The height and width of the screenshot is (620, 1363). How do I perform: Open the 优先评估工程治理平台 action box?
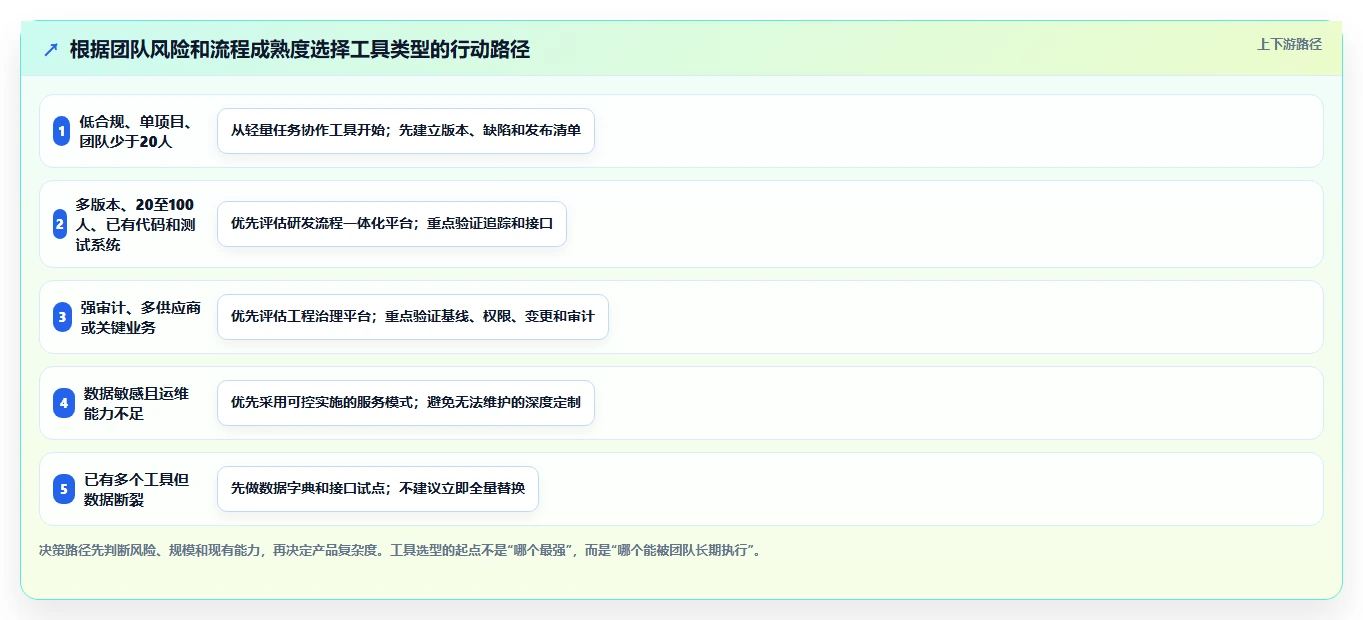coord(413,317)
